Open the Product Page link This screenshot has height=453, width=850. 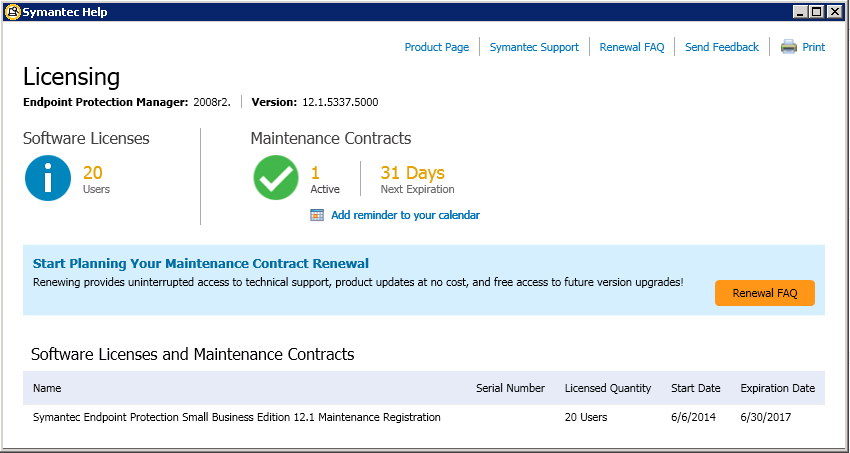click(437, 47)
